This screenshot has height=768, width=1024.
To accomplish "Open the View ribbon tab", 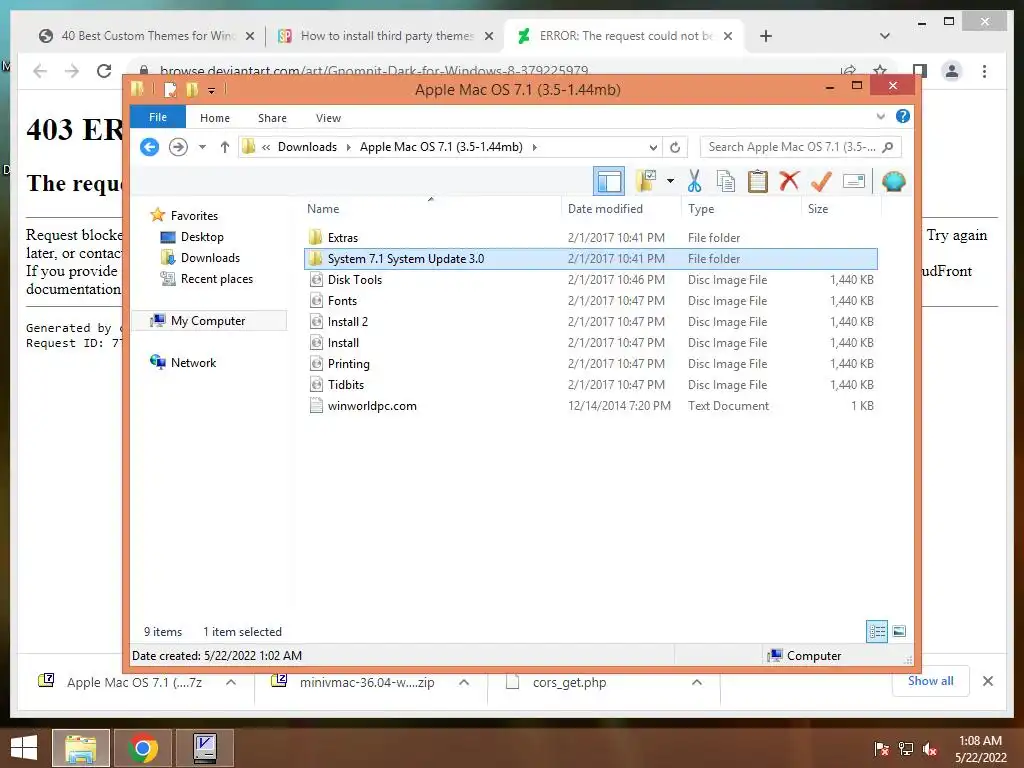I will coord(328,118).
